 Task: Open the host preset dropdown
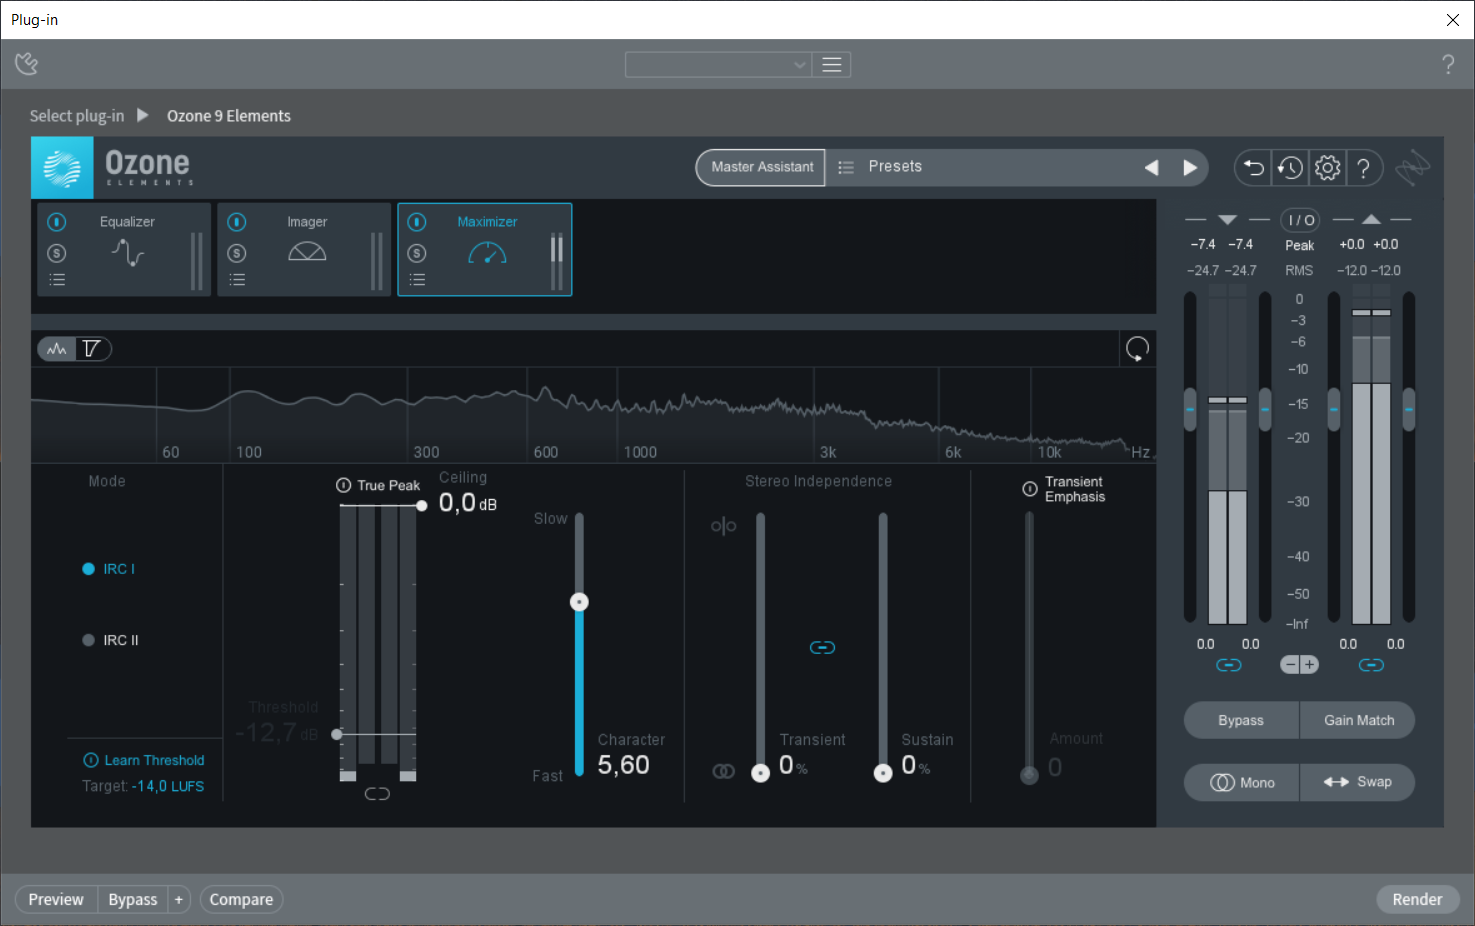[x=718, y=65]
